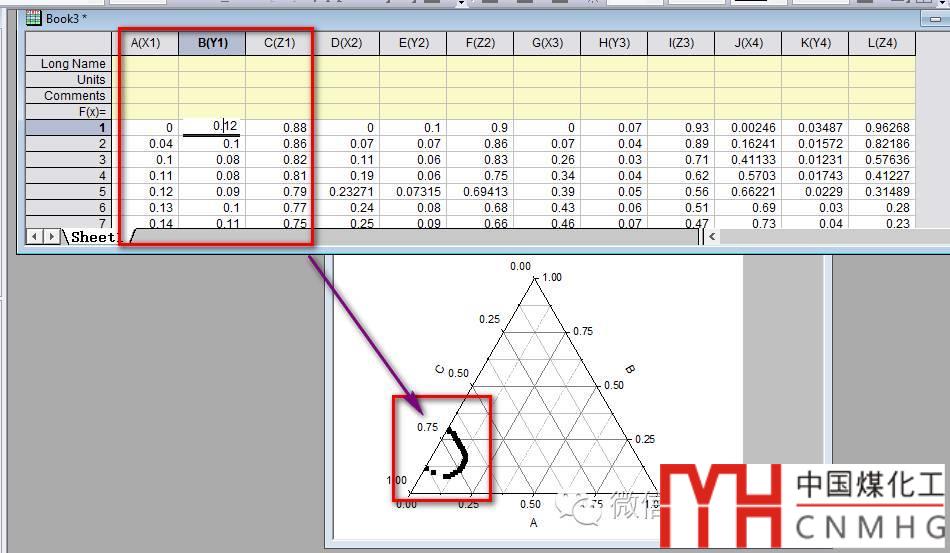Select column header G(X3)
950x553 pixels.
547,43
